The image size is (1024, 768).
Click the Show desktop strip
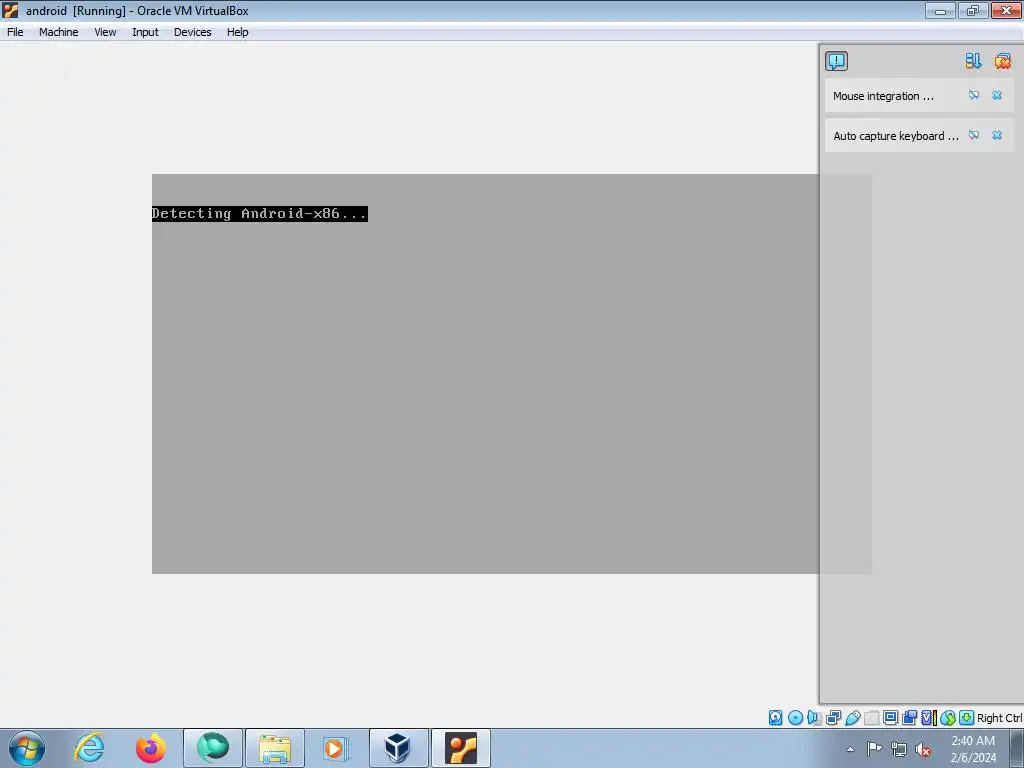click(1017, 748)
